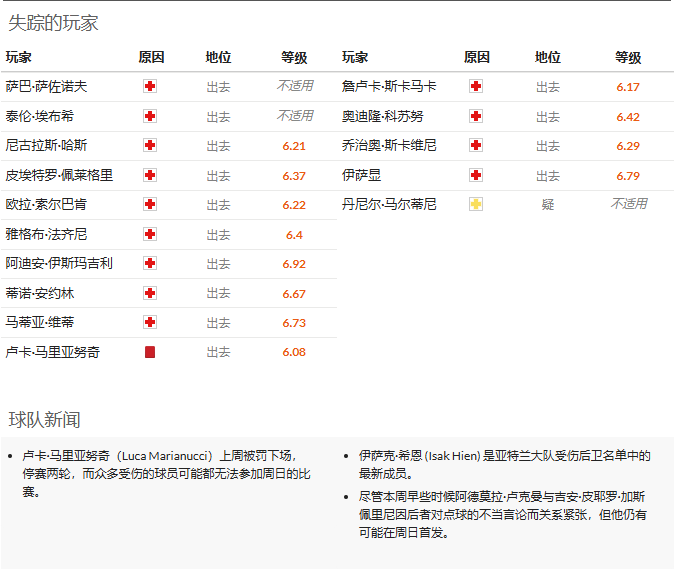Click the injury icon beside 尼古拉斯·哈斯
Image resolution: width=675 pixels, height=573 pixels.
tap(150, 146)
